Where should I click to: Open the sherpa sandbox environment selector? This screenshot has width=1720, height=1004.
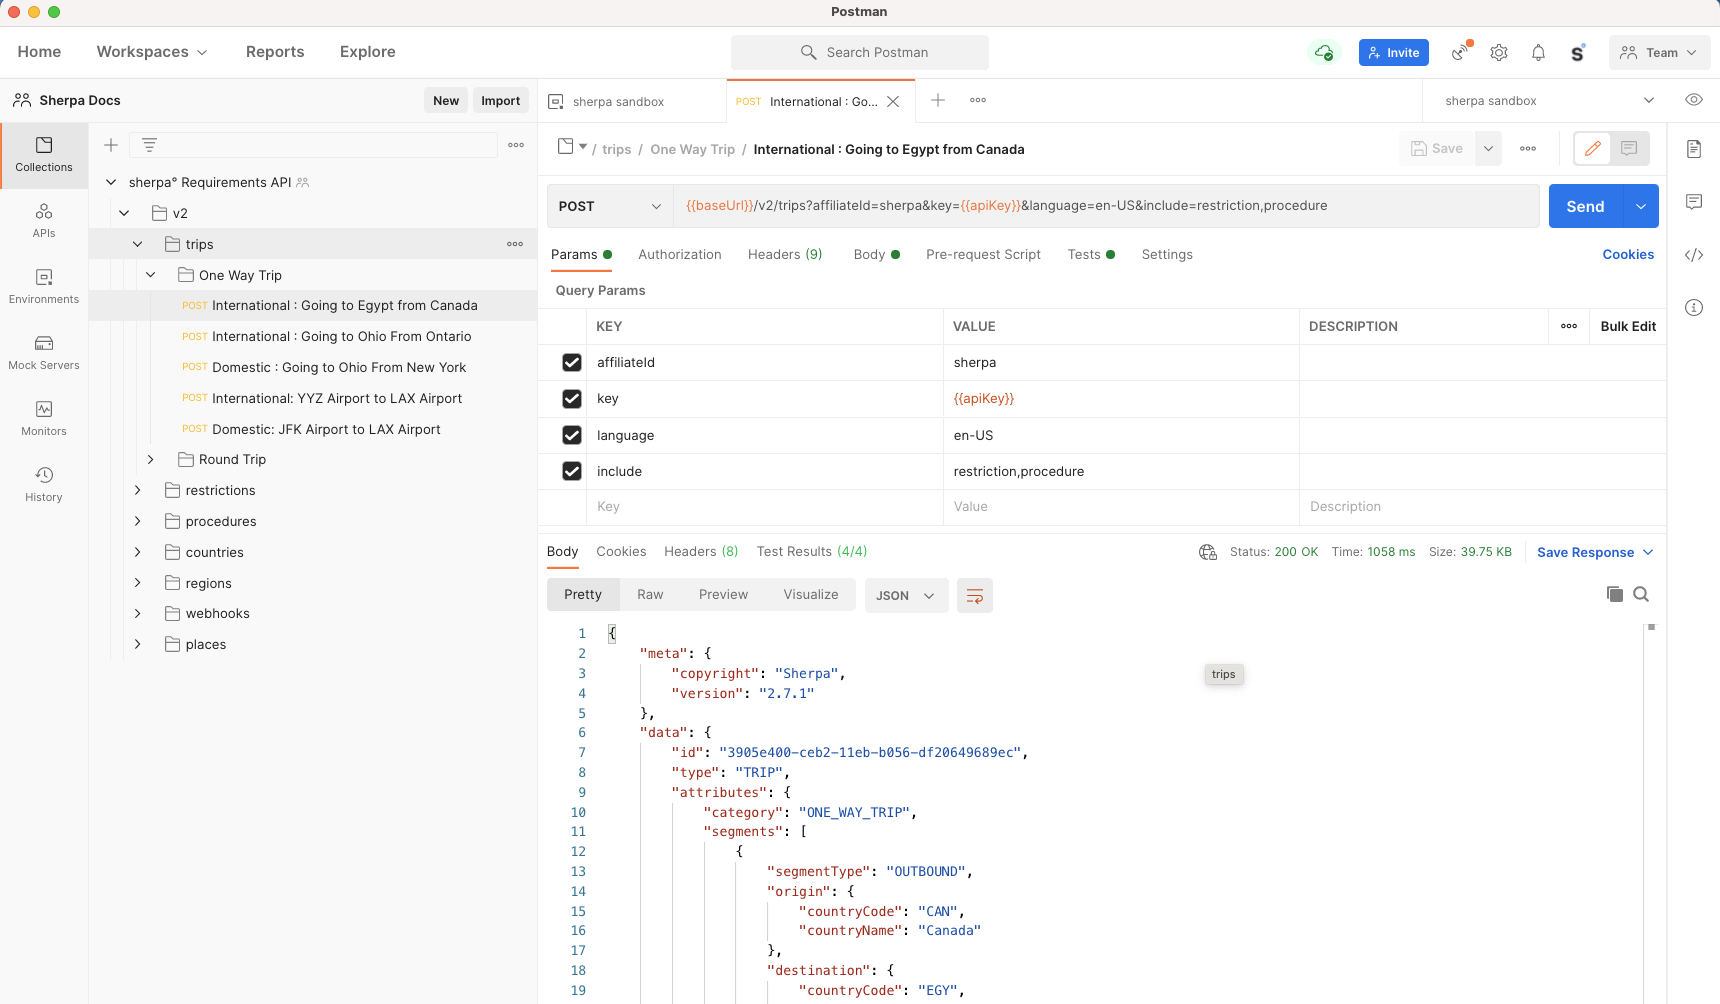coord(1549,100)
